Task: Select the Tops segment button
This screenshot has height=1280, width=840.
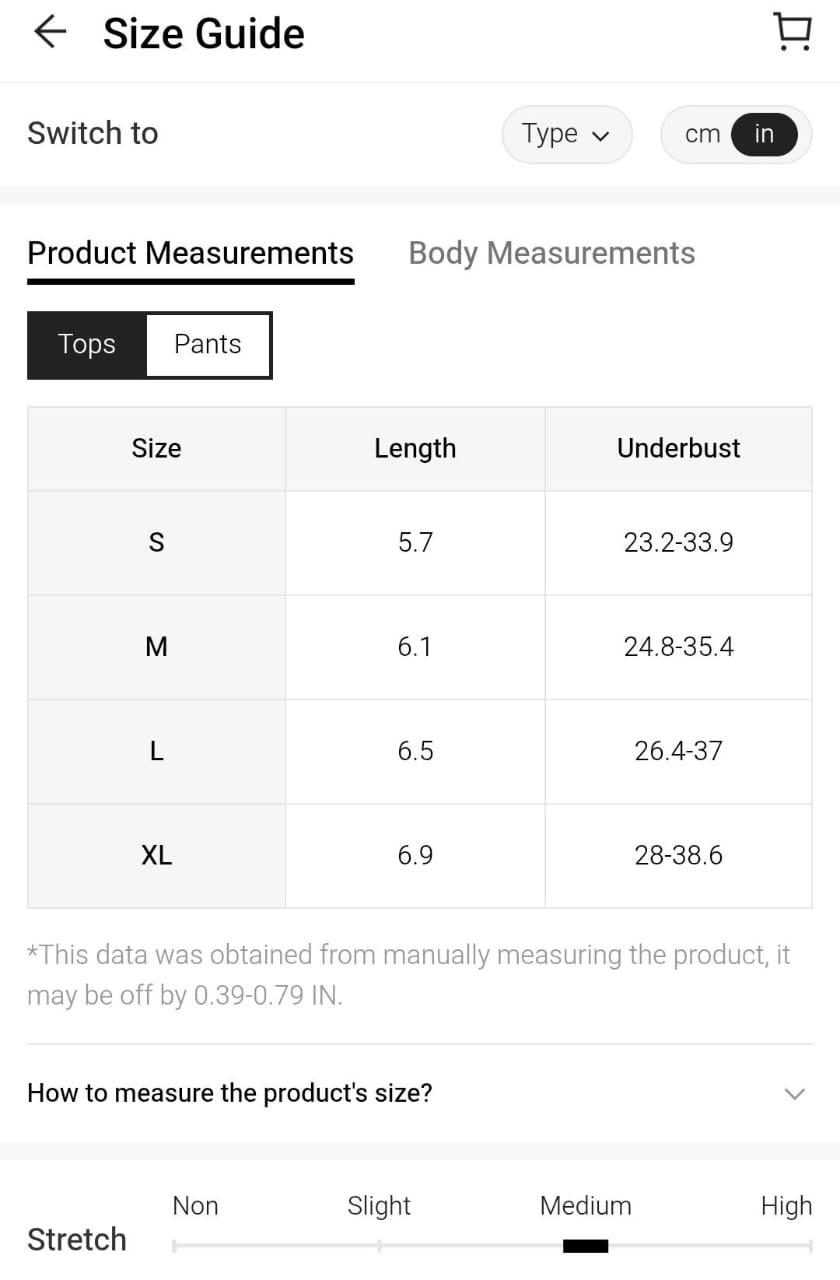Action: 87,345
